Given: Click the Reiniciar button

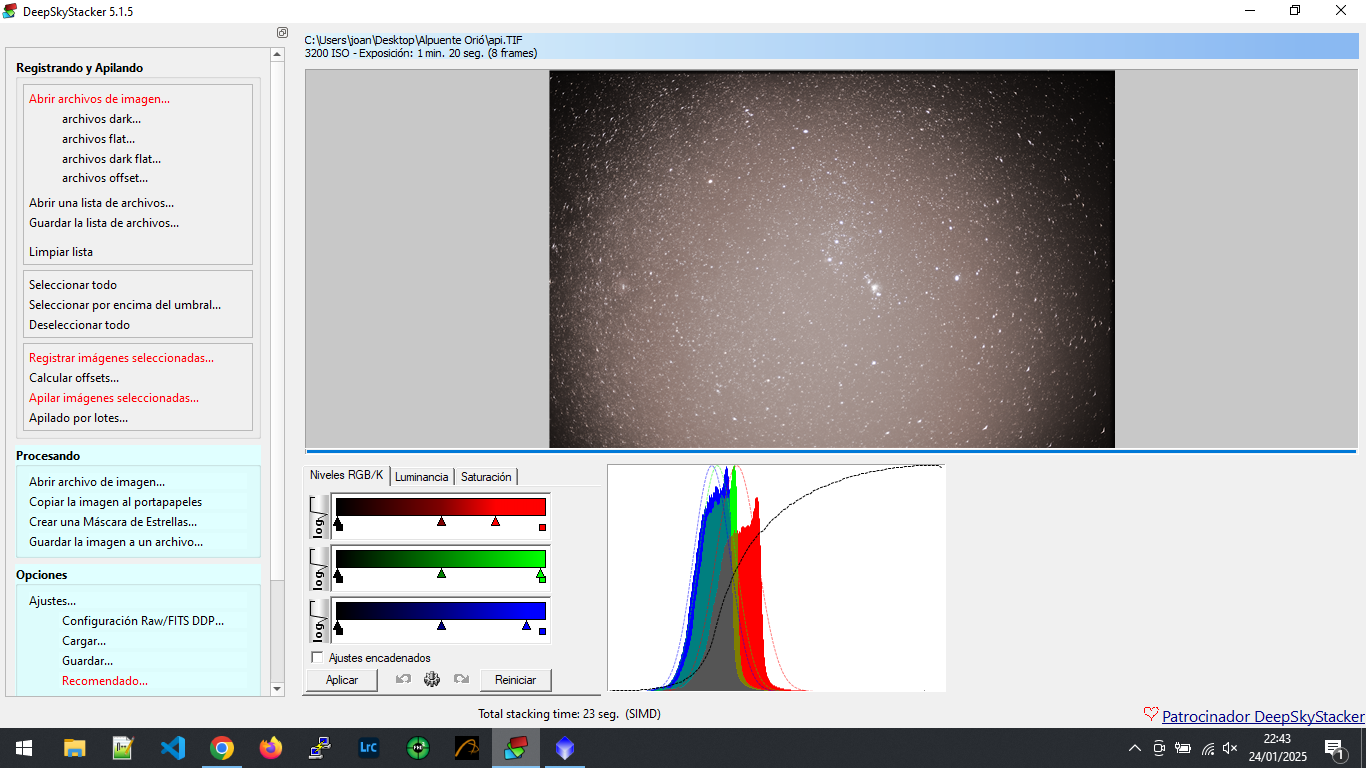Looking at the screenshot, I should coord(516,680).
